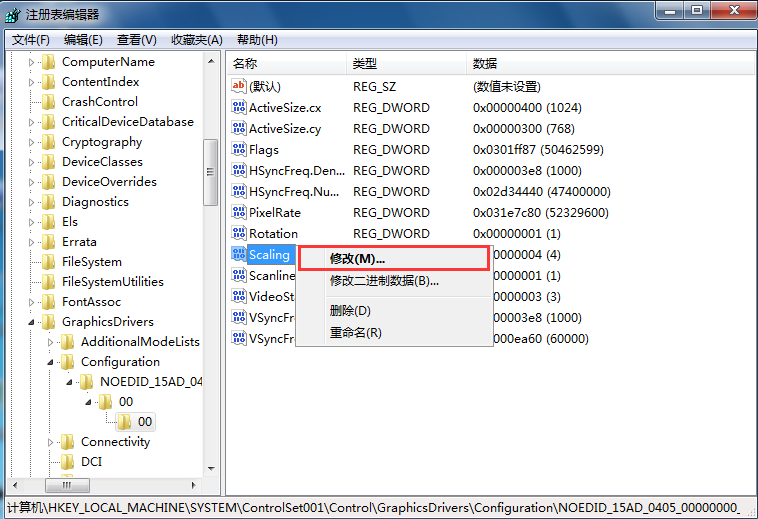
Task: Choose 修改(M)... from context menu
Action: 394,259
